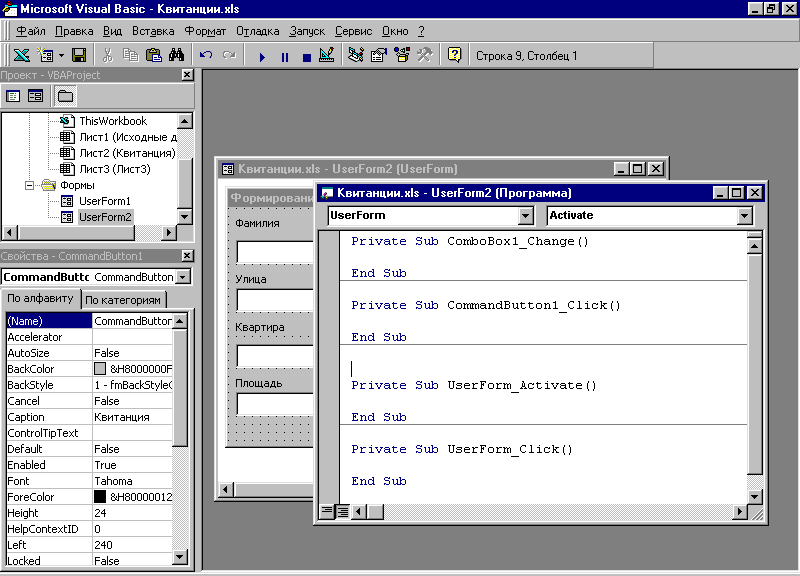Image resolution: width=800 pixels, height=576 pixels.
Task: Open Properties Window toolbar icon
Action: (x=379, y=55)
